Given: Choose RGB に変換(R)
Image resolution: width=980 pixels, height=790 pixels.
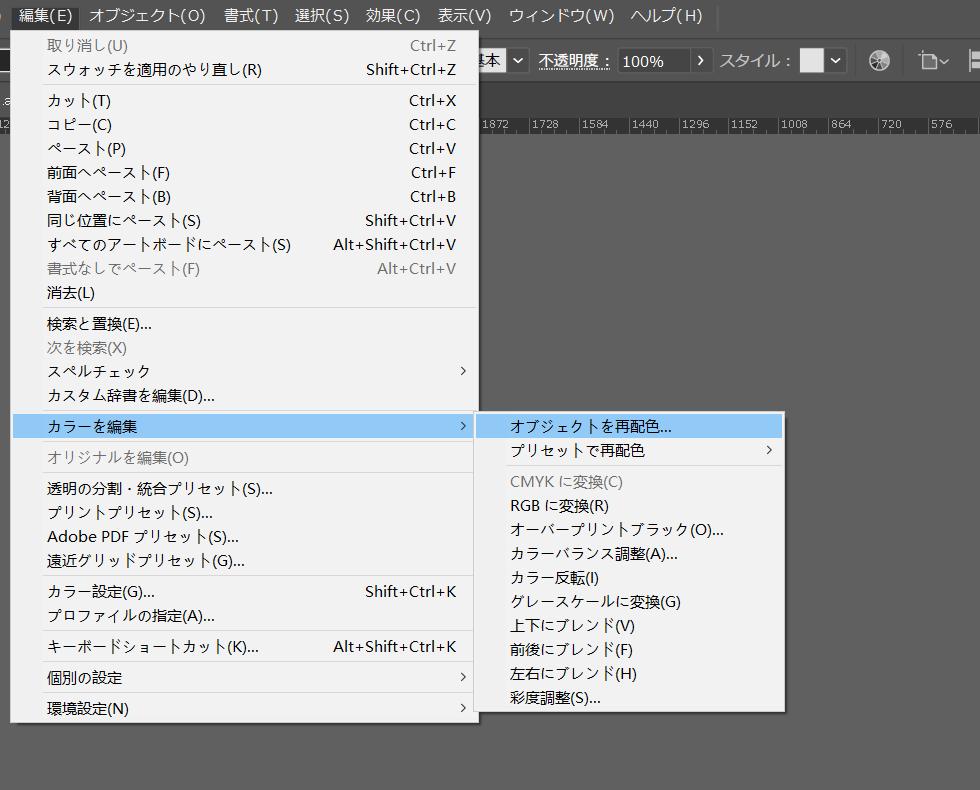Looking at the screenshot, I should point(629,506).
